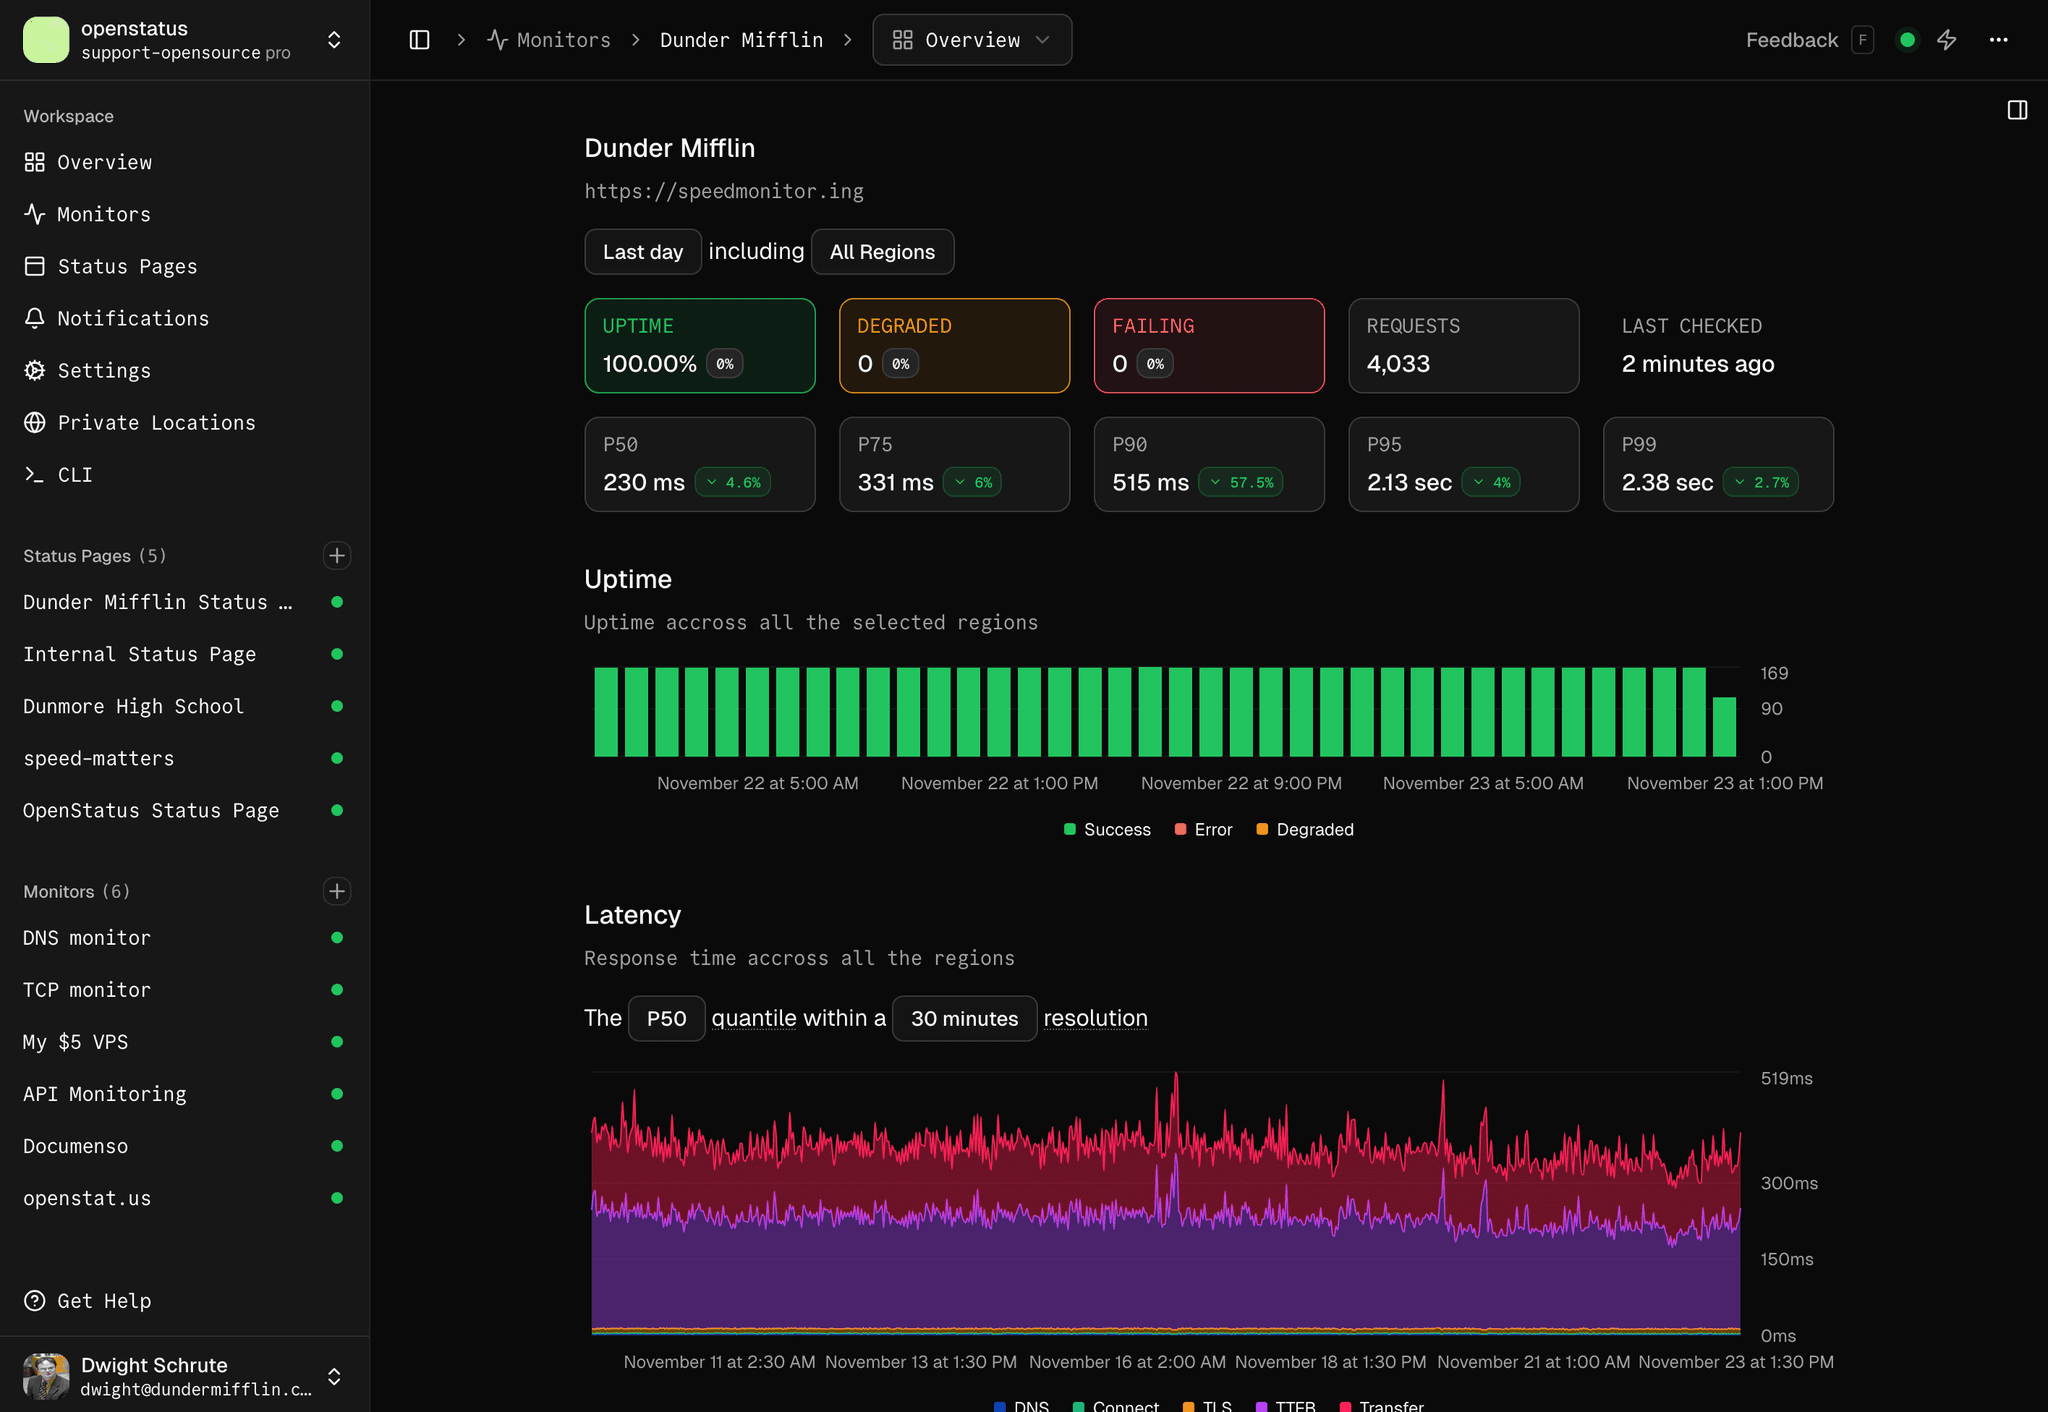Create a new monitor
The image size is (2048, 1412).
pyautogui.click(x=337, y=891)
